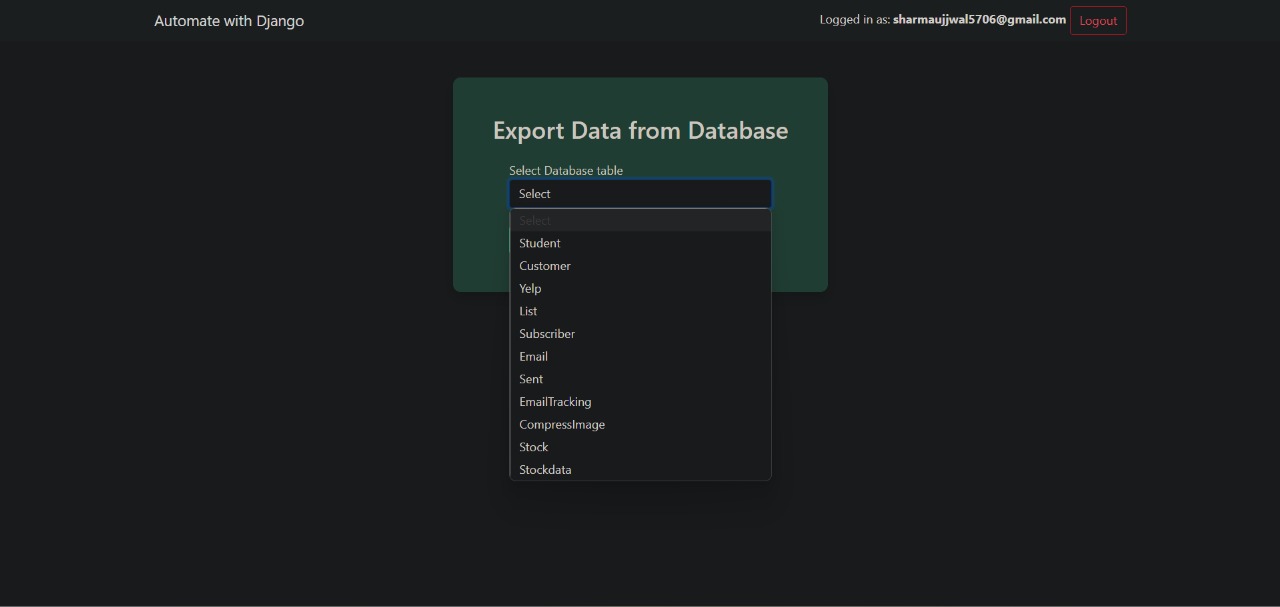Image resolution: width=1280 pixels, height=607 pixels.
Task: Click the Logout button
Action: pyautogui.click(x=1098, y=21)
